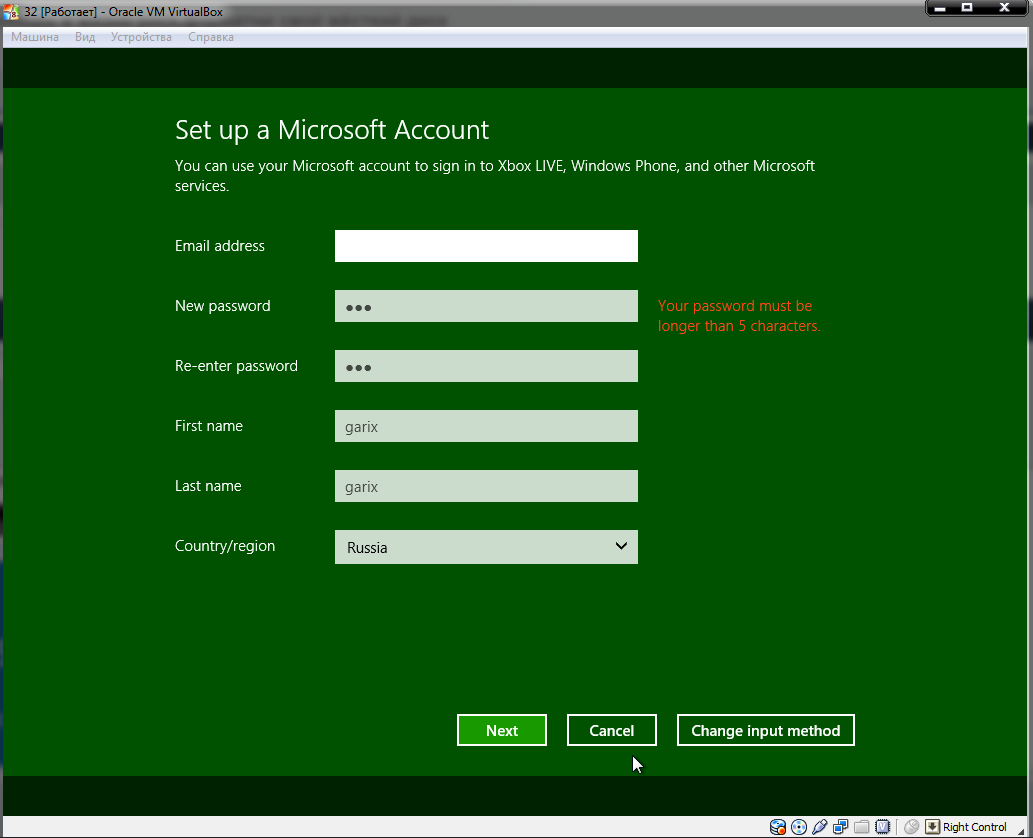Click the password length error message
Image resolution: width=1033 pixels, height=838 pixels.
coord(739,316)
